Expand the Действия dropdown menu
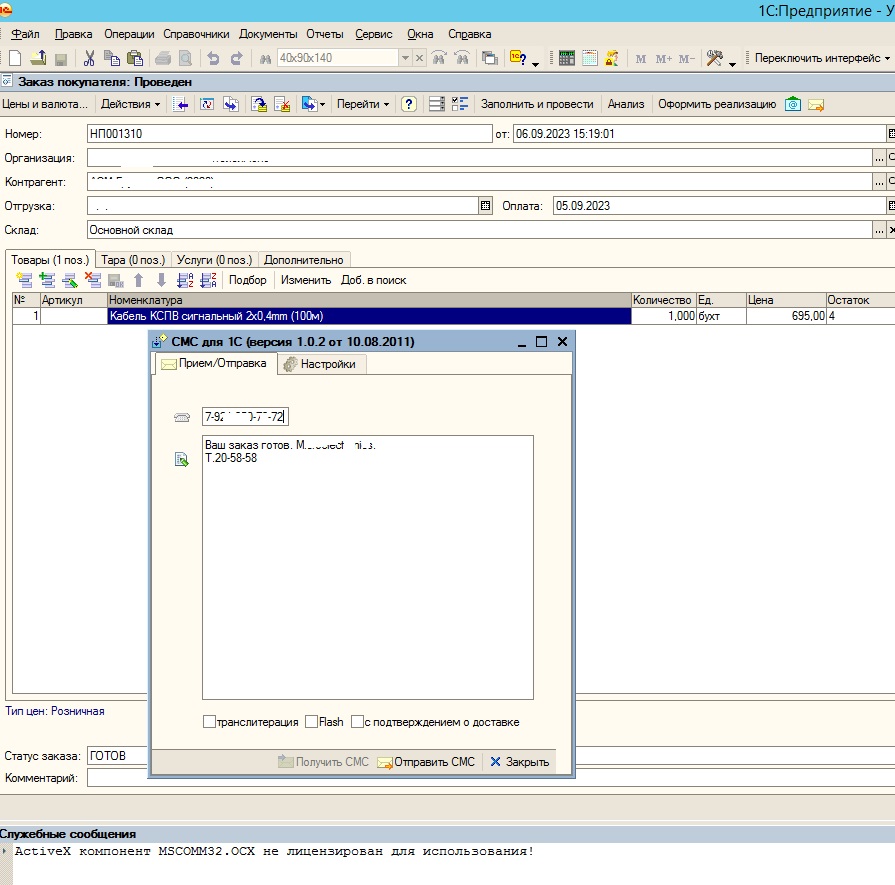Screen dimensions: 895x885 [130, 104]
